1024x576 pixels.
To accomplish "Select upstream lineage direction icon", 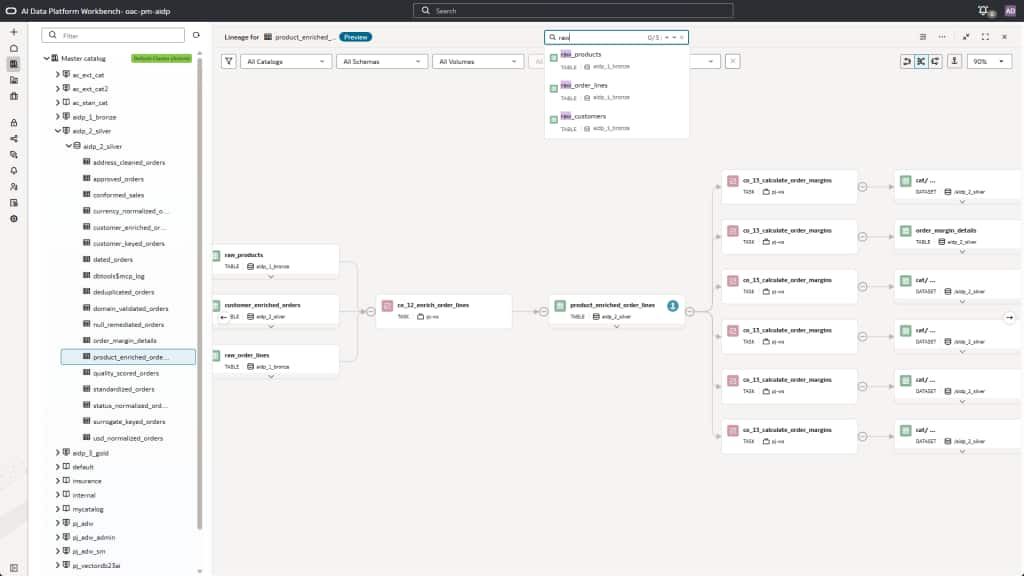I will click(906, 61).
